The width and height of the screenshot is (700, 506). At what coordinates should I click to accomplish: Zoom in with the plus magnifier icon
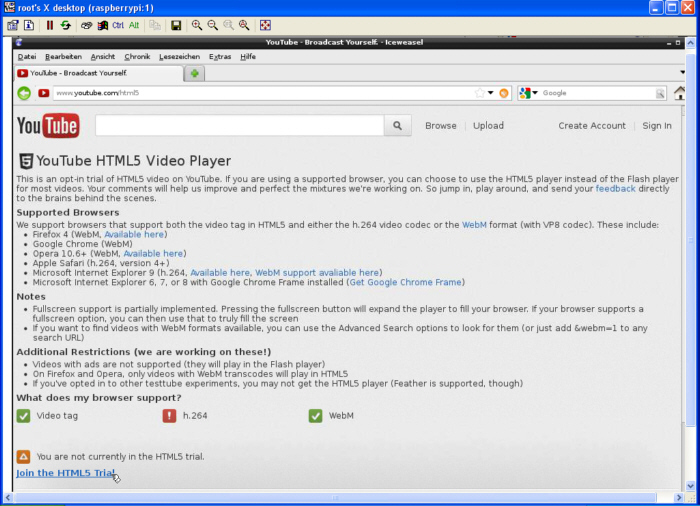pyautogui.click(x=197, y=25)
